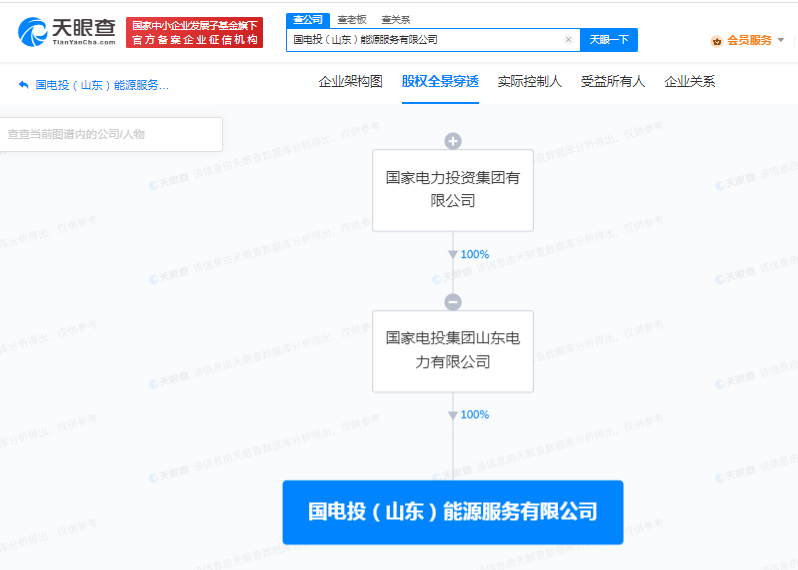This screenshot has height=570, width=798.
Task: Select the 股权全景穿透 tab
Action: click(x=440, y=81)
